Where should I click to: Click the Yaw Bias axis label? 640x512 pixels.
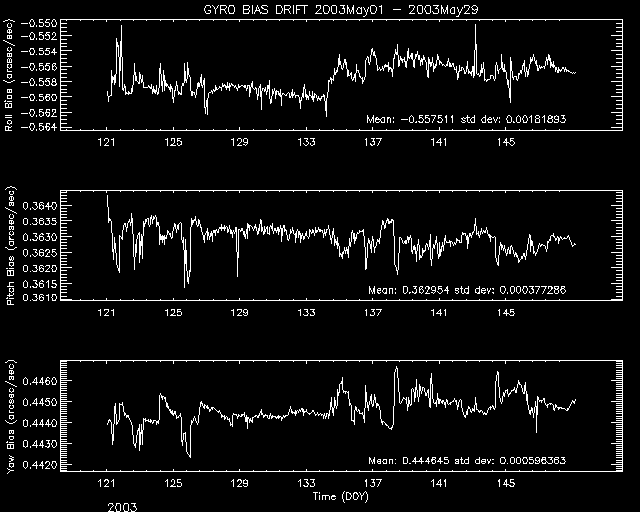10,417
